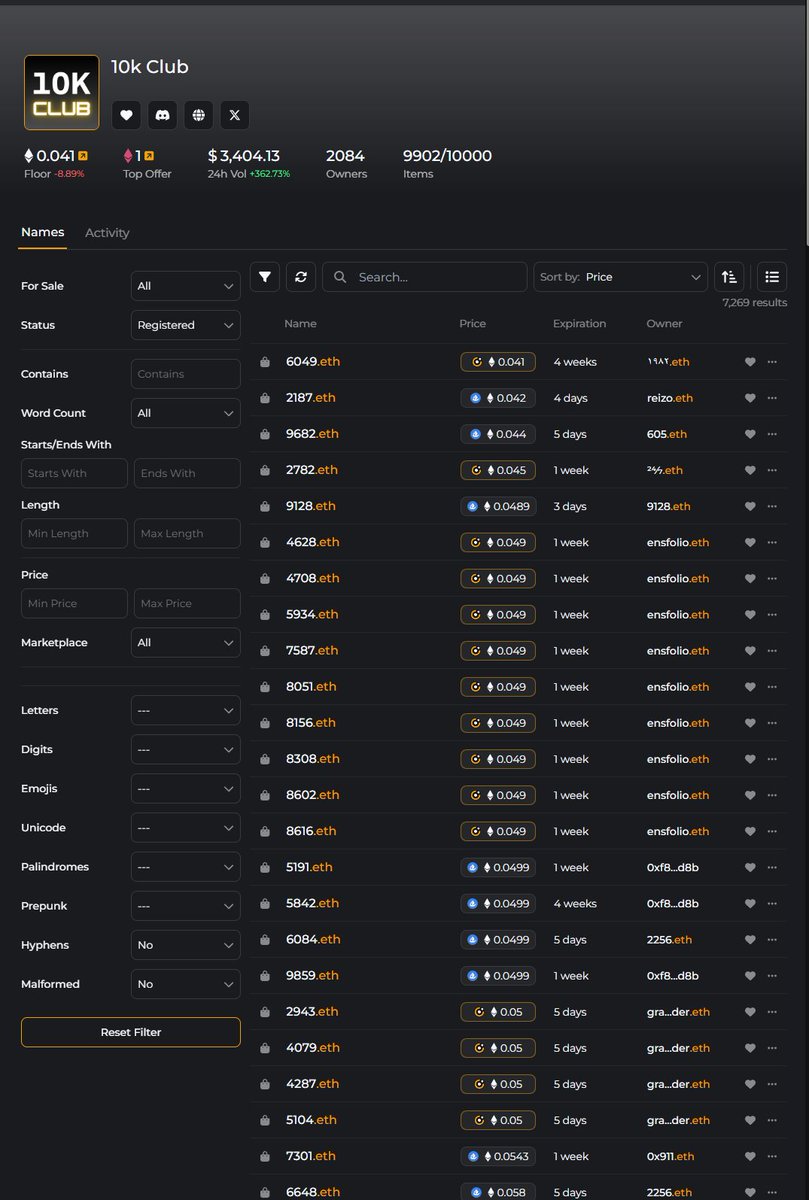The width and height of the screenshot is (809, 1200).
Task: Open the Palindromes filter dropdown
Action: (x=186, y=867)
